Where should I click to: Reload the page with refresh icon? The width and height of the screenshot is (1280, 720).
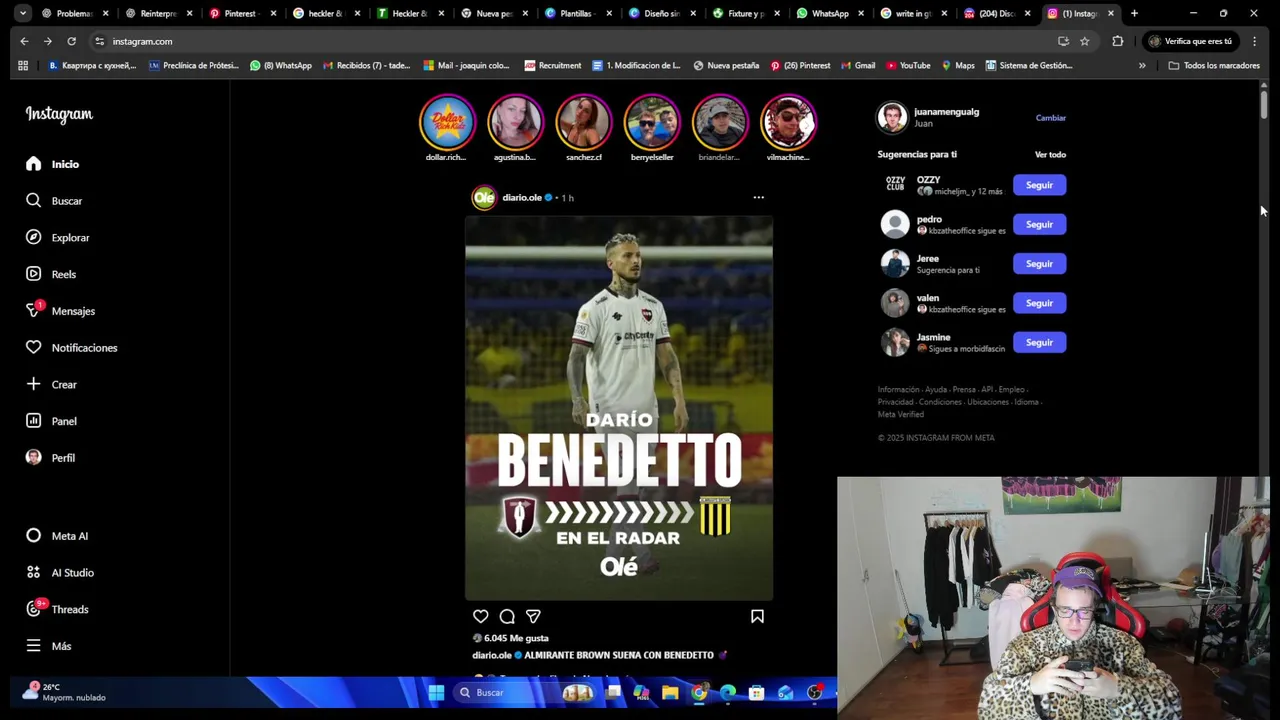71,41
